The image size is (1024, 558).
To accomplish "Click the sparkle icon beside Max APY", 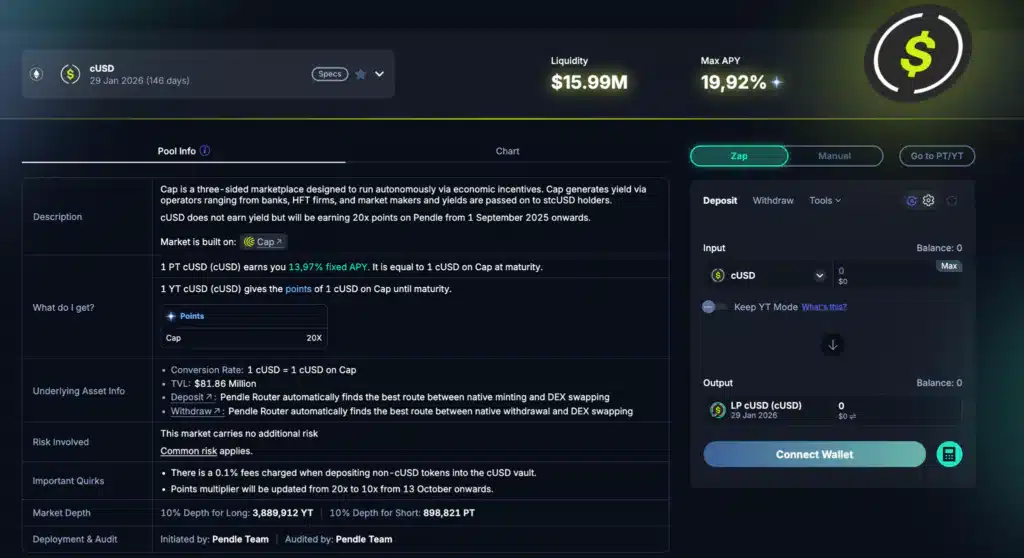I will (x=777, y=82).
